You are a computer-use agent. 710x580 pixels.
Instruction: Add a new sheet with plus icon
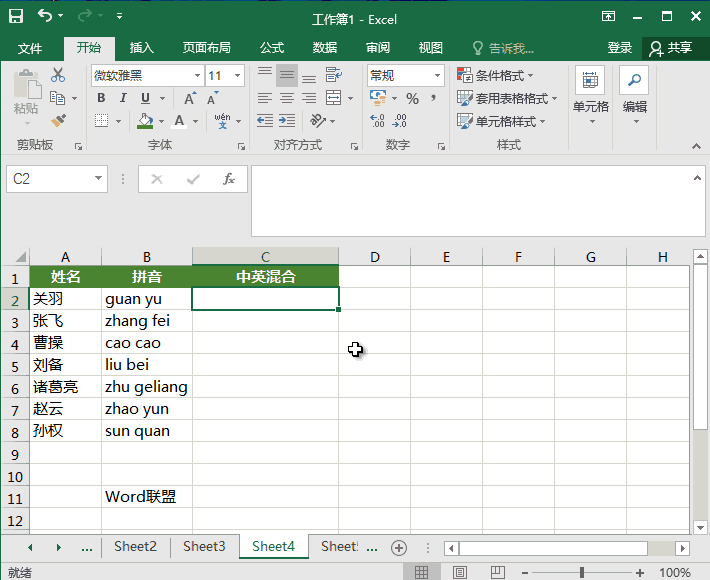398,547
